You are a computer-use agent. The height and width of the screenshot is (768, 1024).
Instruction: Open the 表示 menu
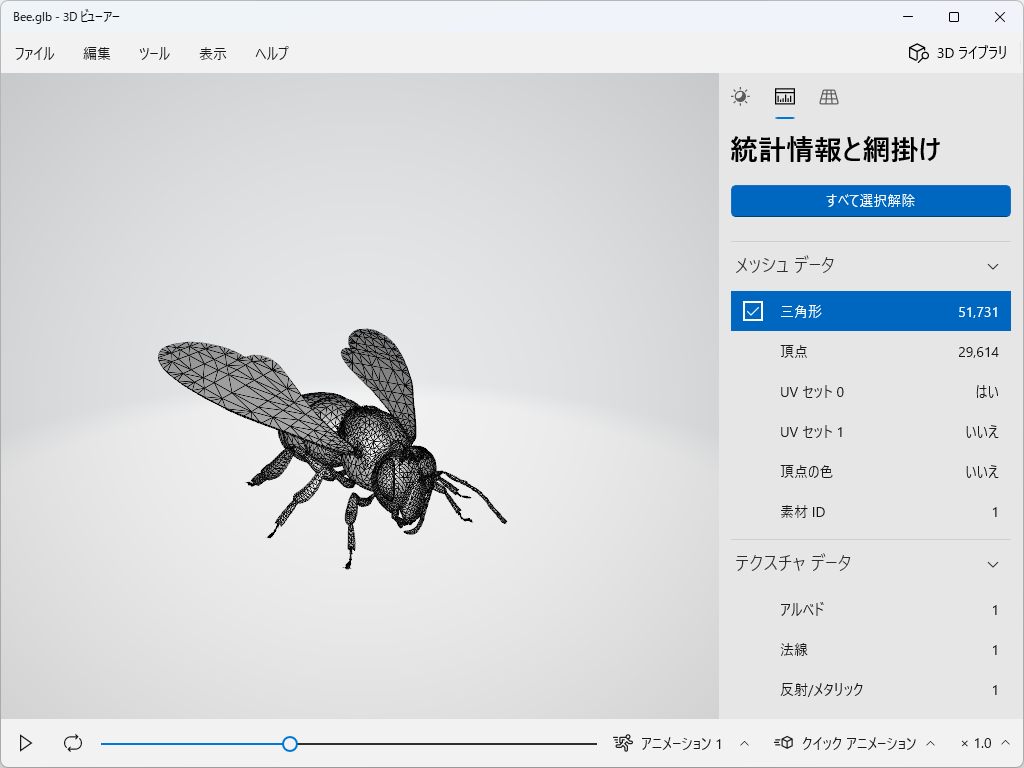(214, 54)
